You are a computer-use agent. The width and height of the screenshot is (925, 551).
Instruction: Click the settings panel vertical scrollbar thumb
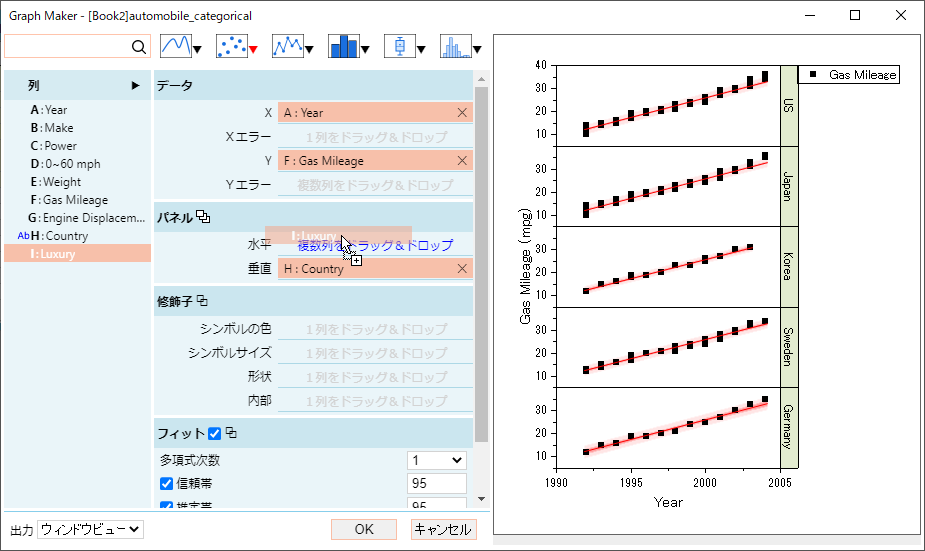481,264
